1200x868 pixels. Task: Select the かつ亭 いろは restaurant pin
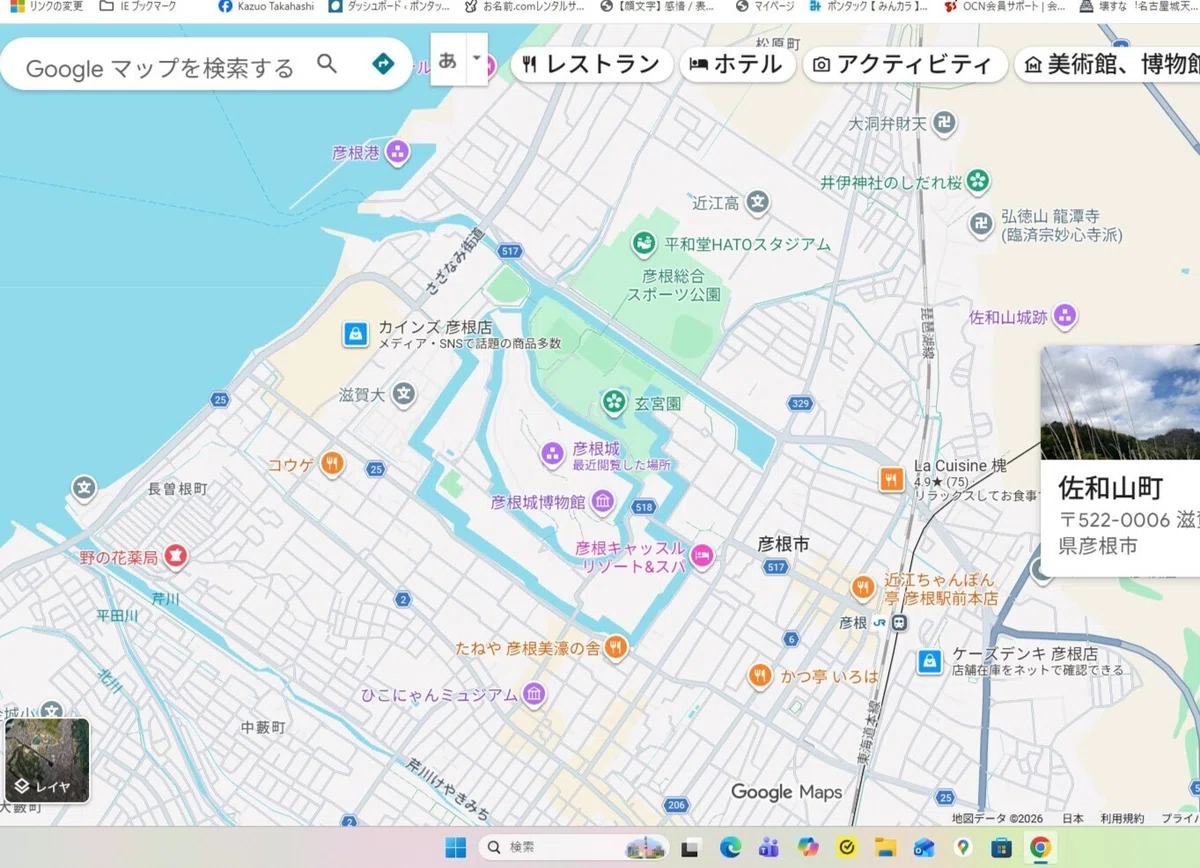(x=760, y=676)
